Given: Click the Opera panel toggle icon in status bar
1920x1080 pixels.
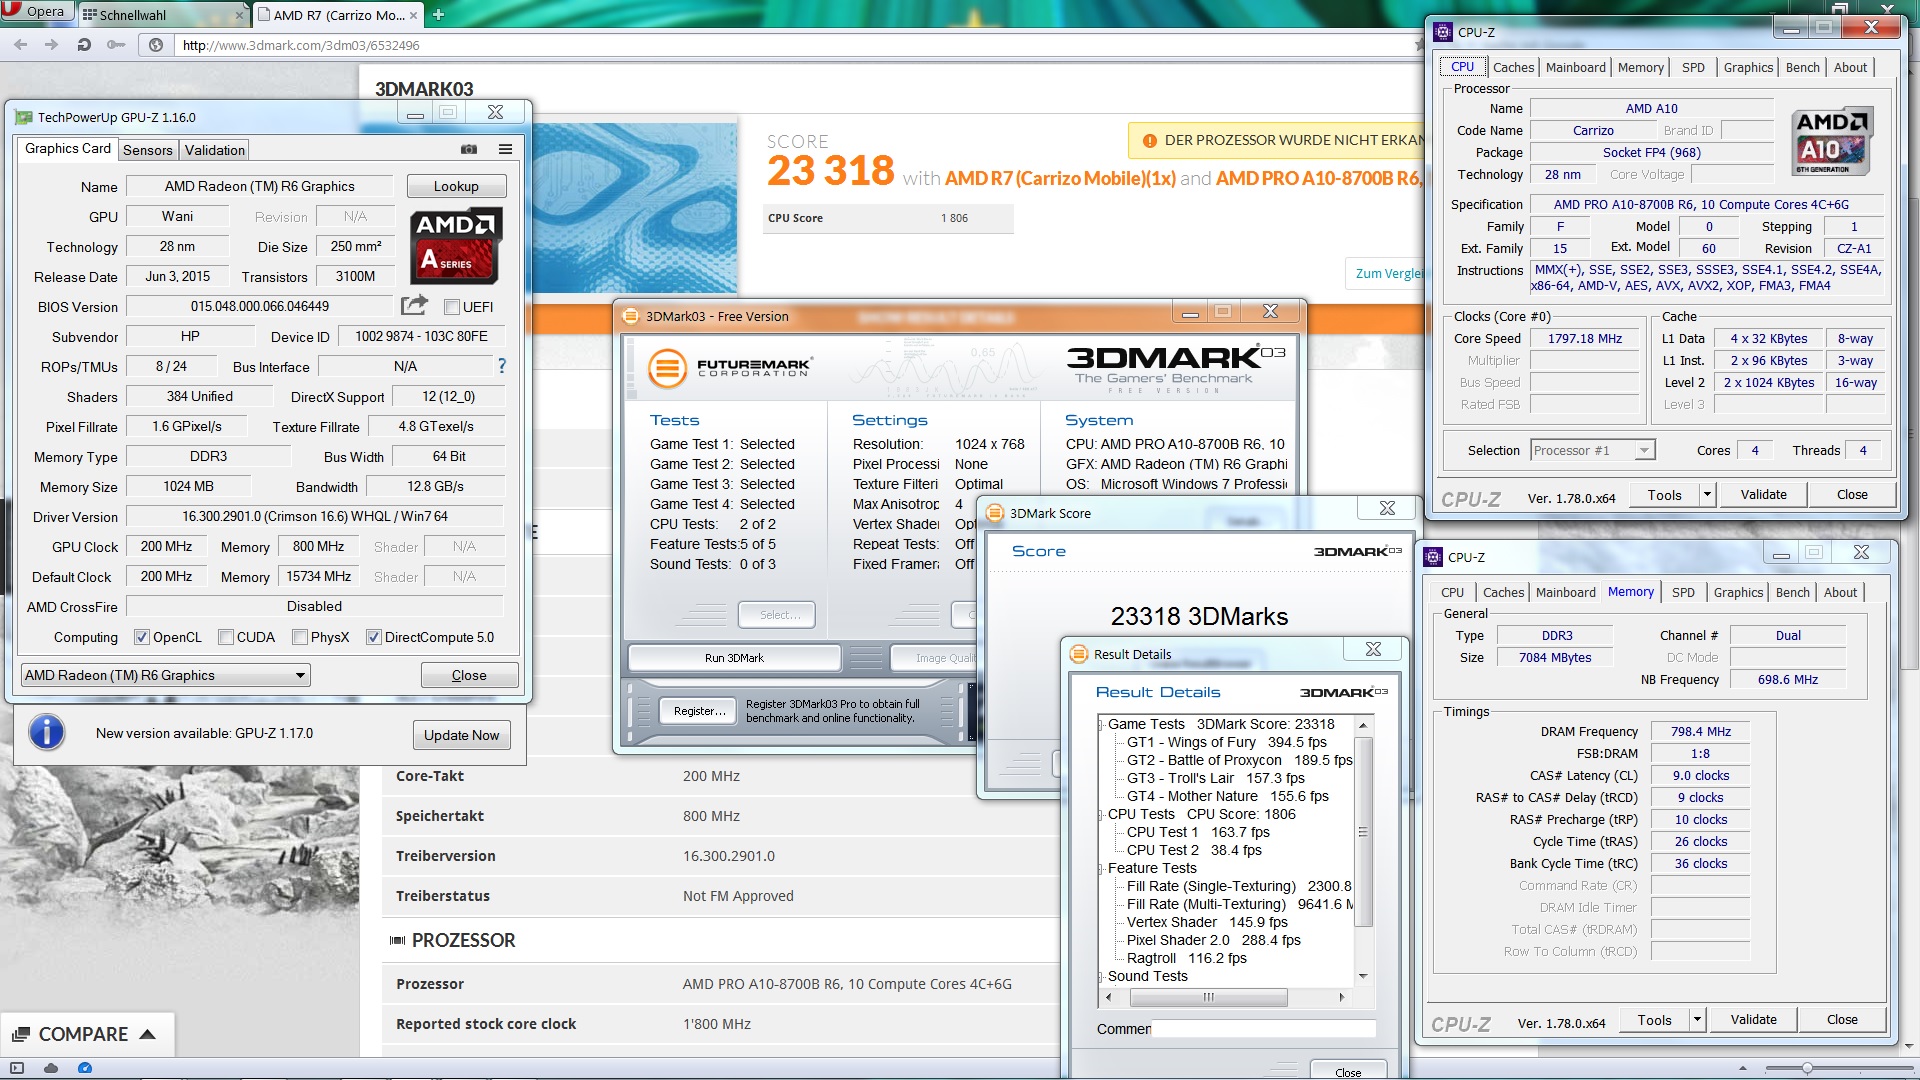Looking at the screenshot, I should coord(16,1068).
